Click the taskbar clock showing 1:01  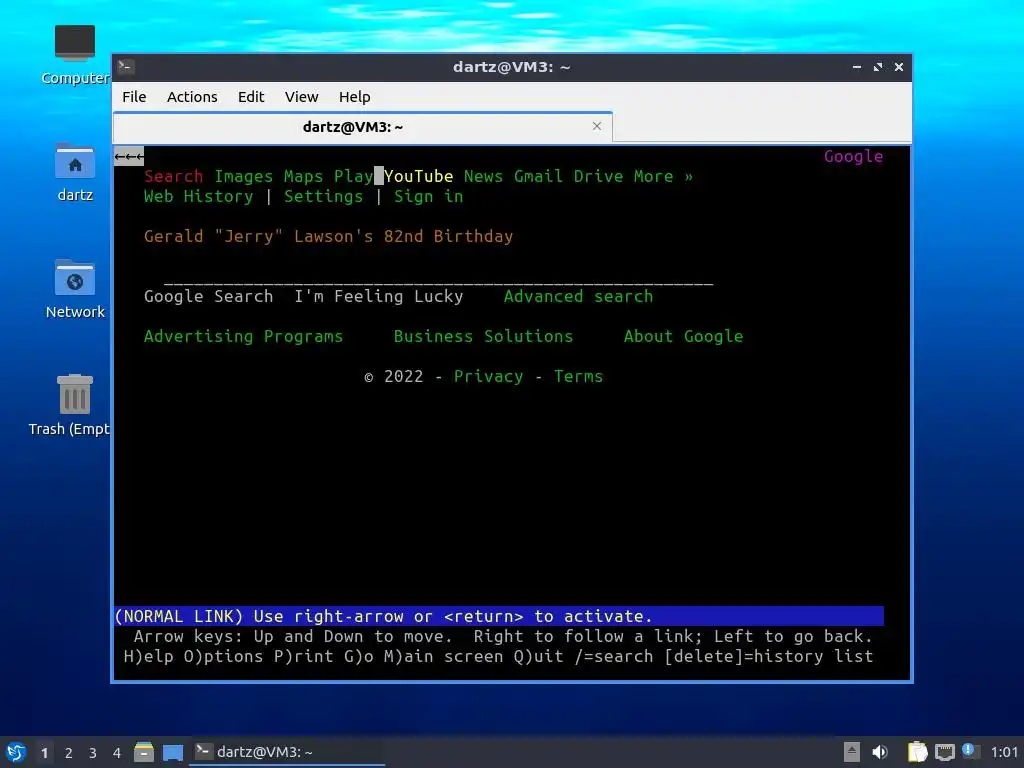click(1004, 752)
